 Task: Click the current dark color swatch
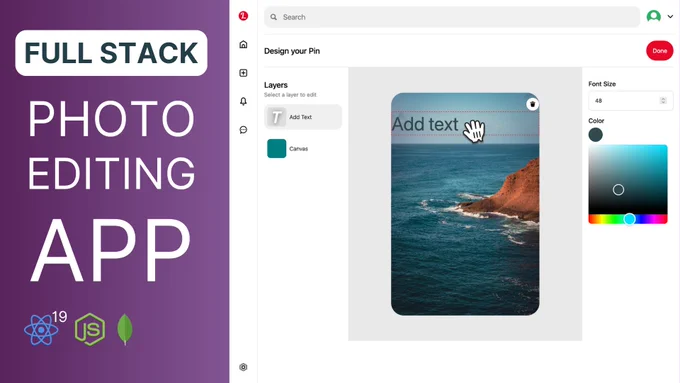pos(595,135)
